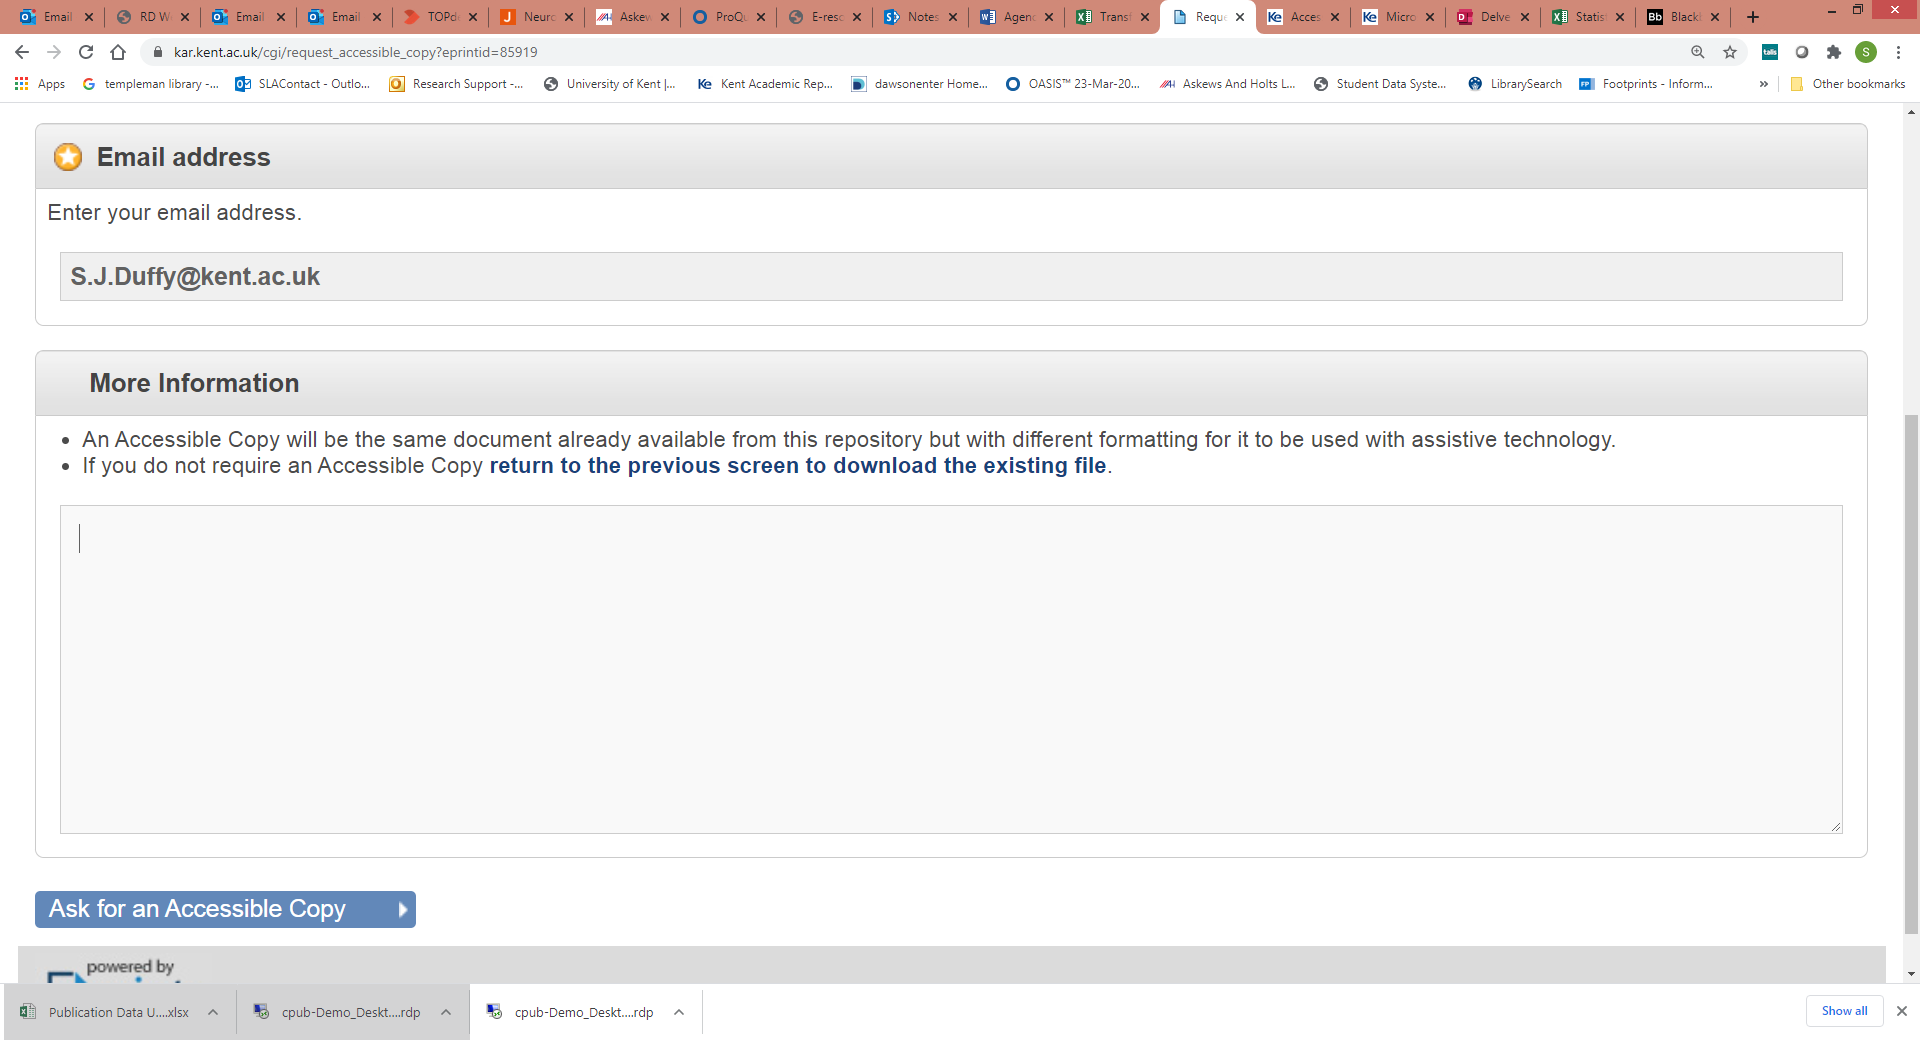Bookmark this page with the star icon
This screenshot has width=1920, height=1040.
[x=1730, y=52]
